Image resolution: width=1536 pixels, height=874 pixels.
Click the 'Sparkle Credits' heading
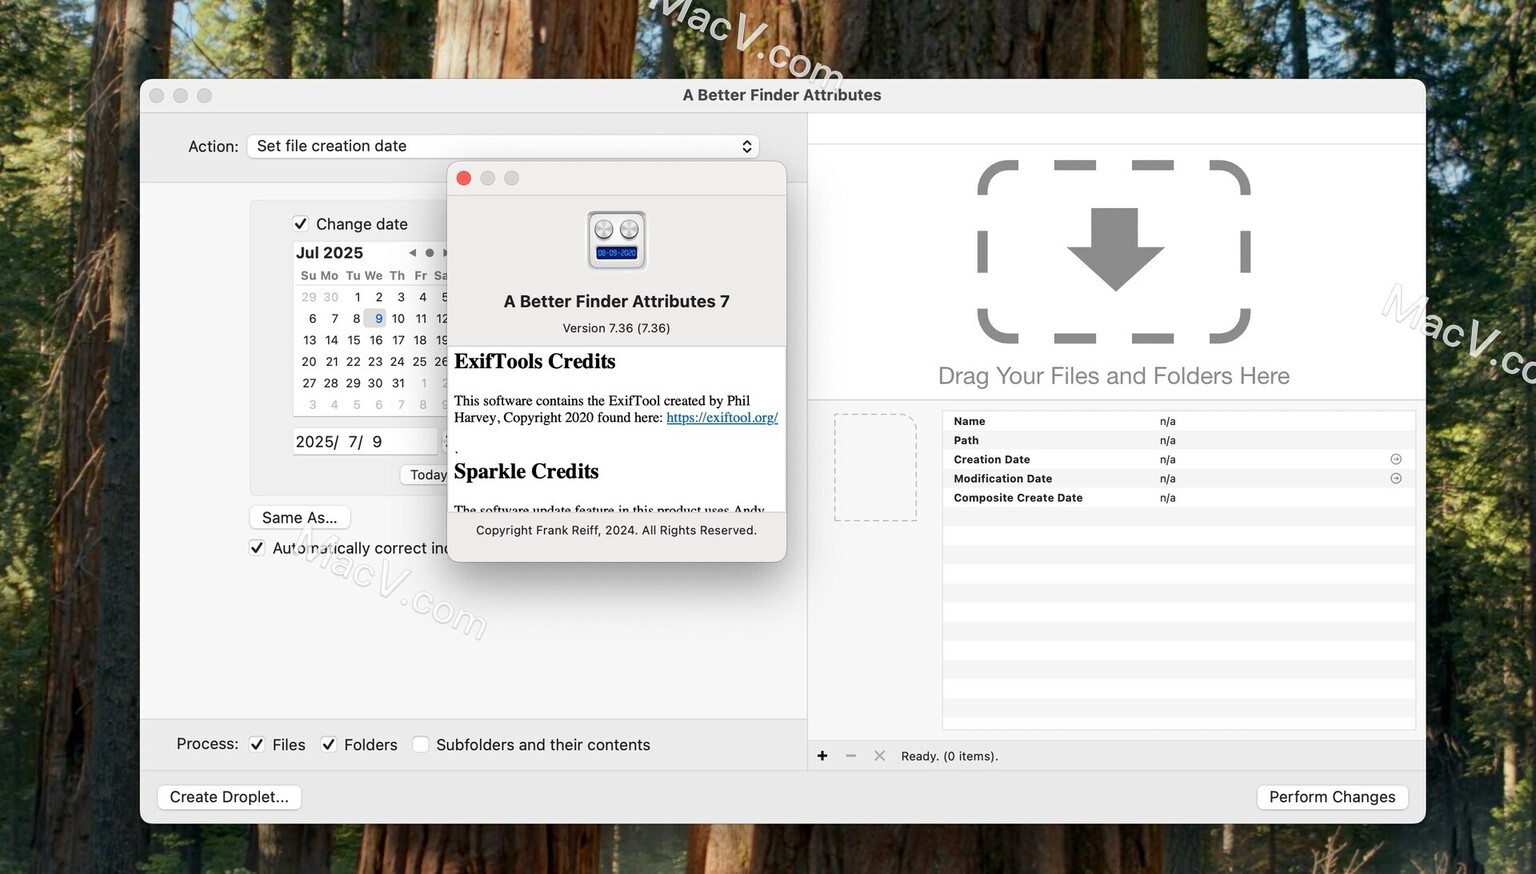coord(526,471)
